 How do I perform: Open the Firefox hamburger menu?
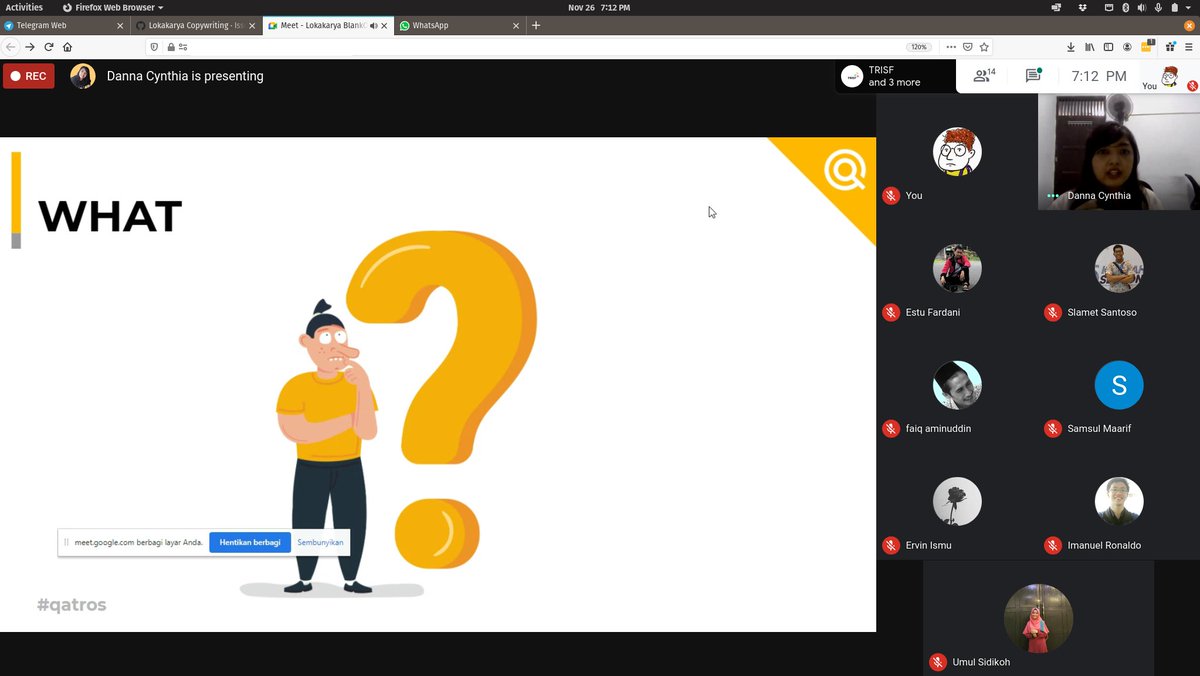point(1188,47)
